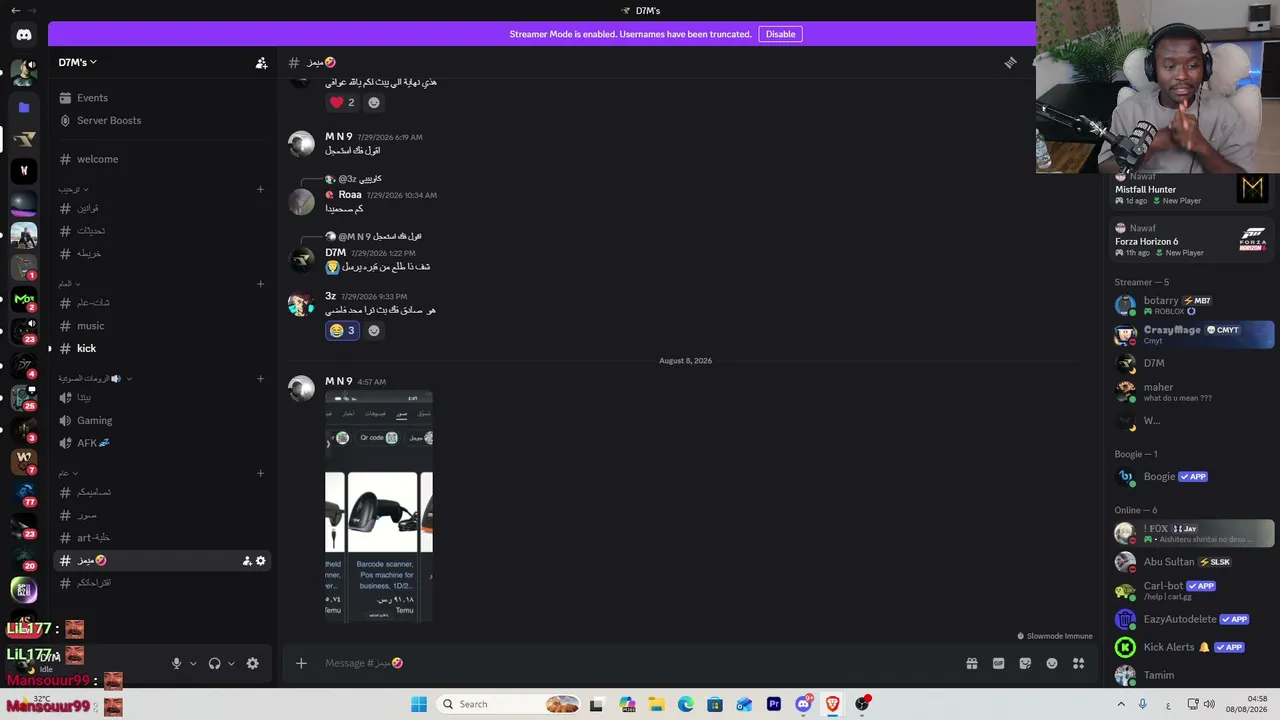1280x720 pixels.
Task: Disable Streamer Mode
Action: pyautogui.click(x=780, y=34)
